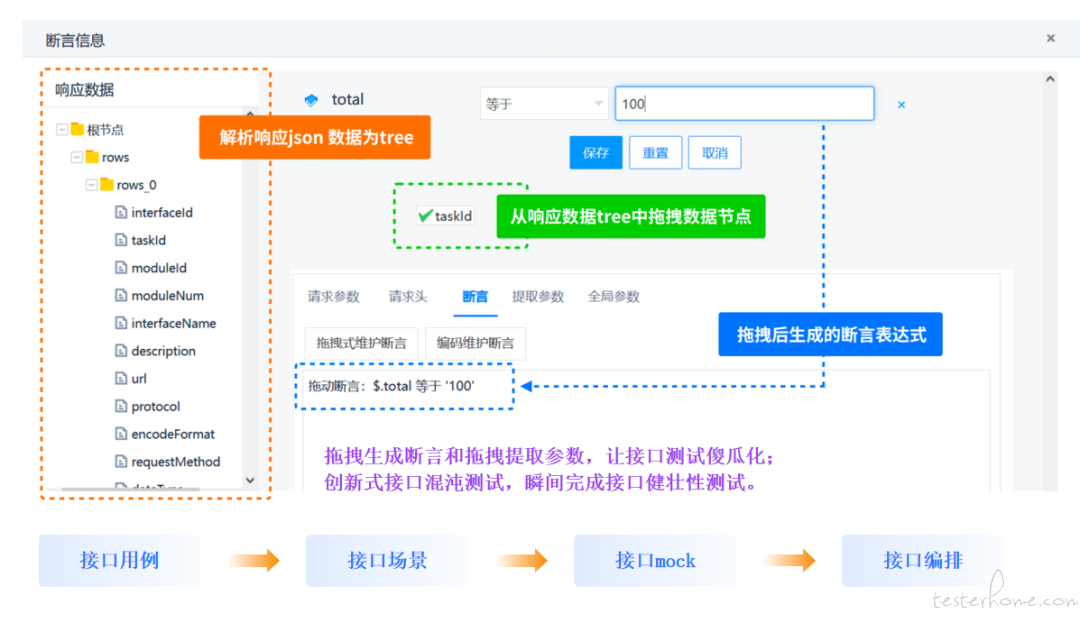Switch to the 请求参数 tab
The height and width of the screenshot is (623, 1080).
(x=333, y=296)
